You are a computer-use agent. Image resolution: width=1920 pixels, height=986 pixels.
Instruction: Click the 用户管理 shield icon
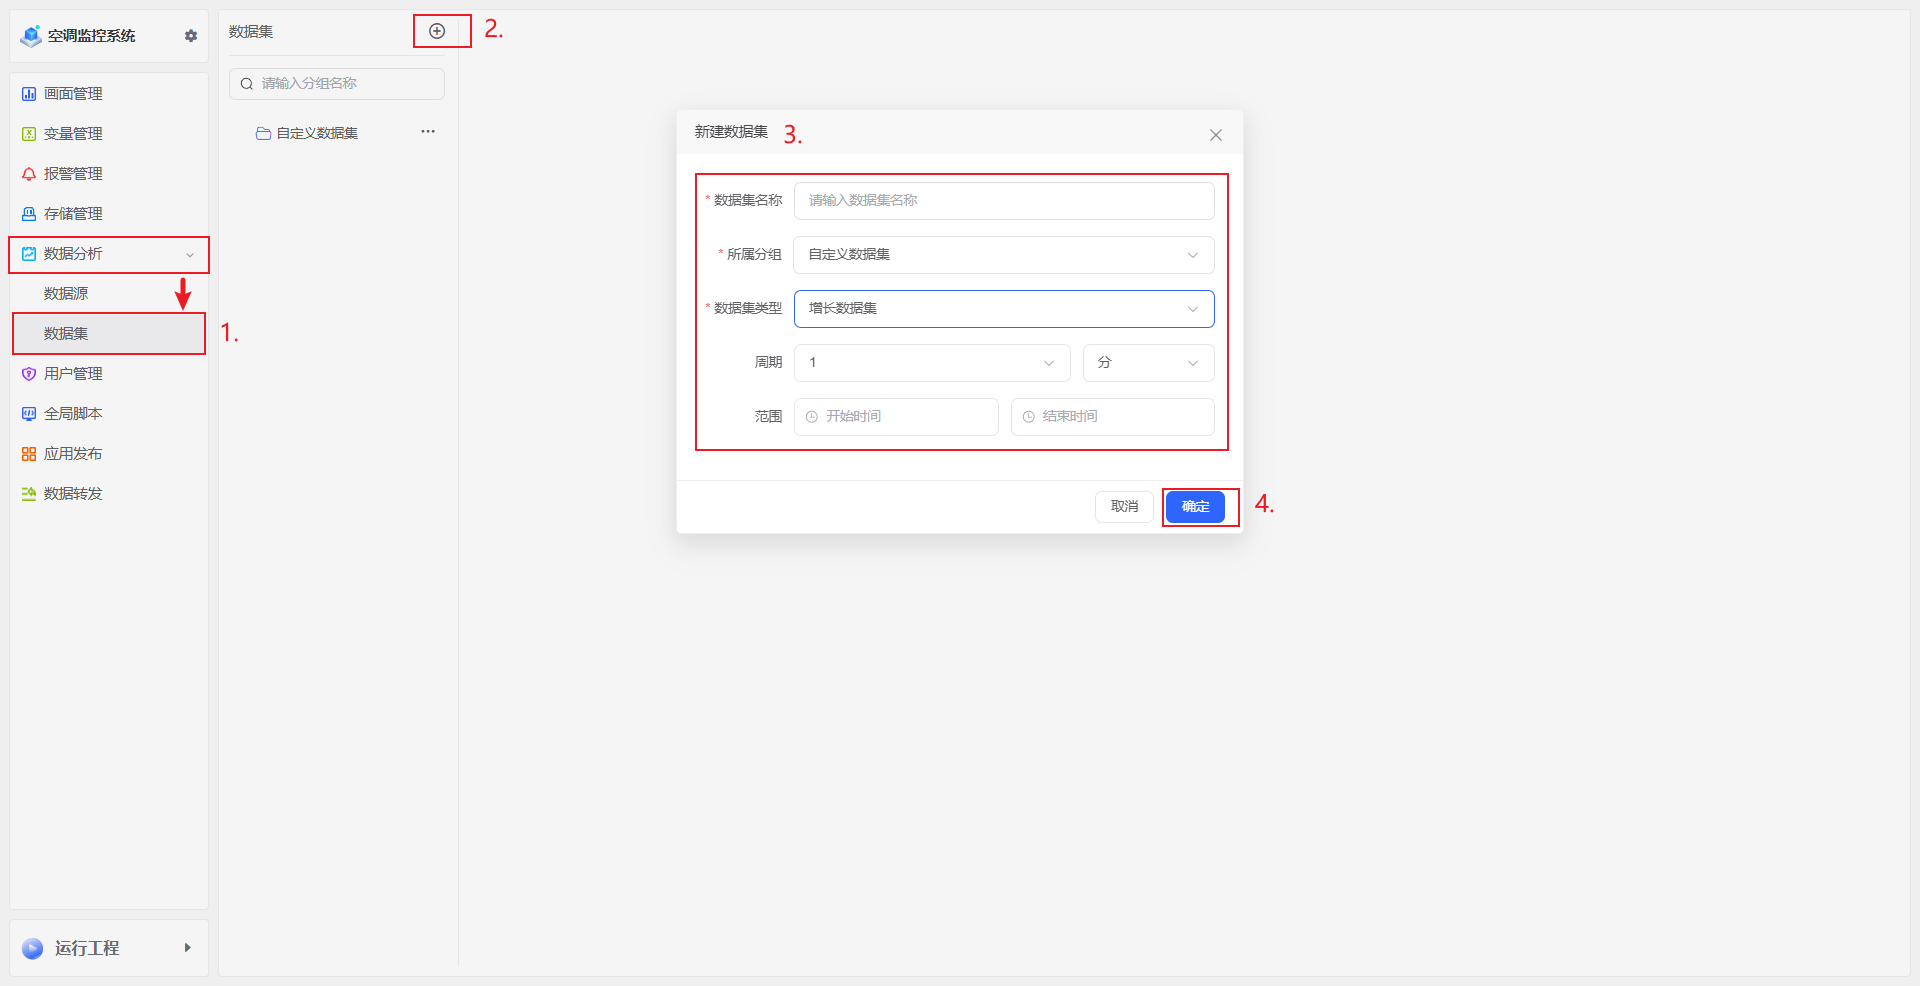(29, 374)
